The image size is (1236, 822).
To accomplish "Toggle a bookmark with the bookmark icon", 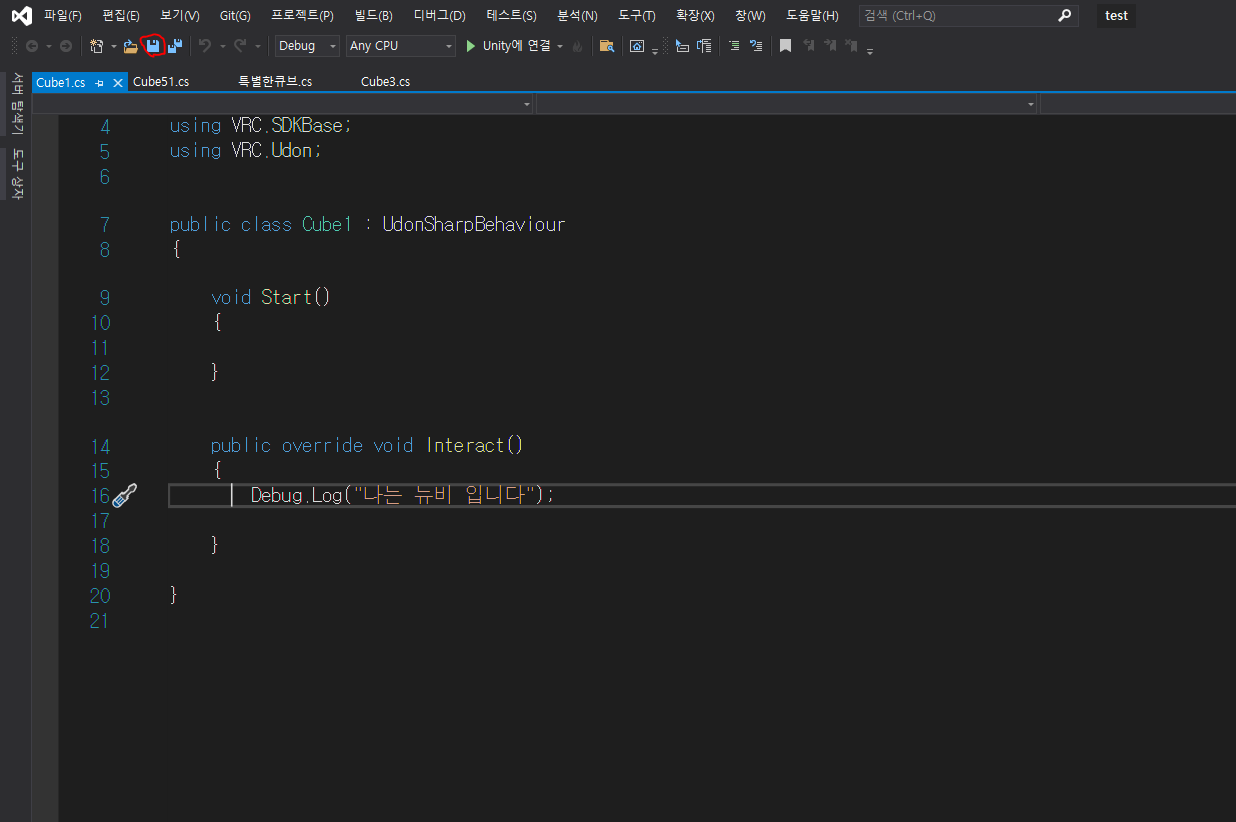I will coord(785,46).
